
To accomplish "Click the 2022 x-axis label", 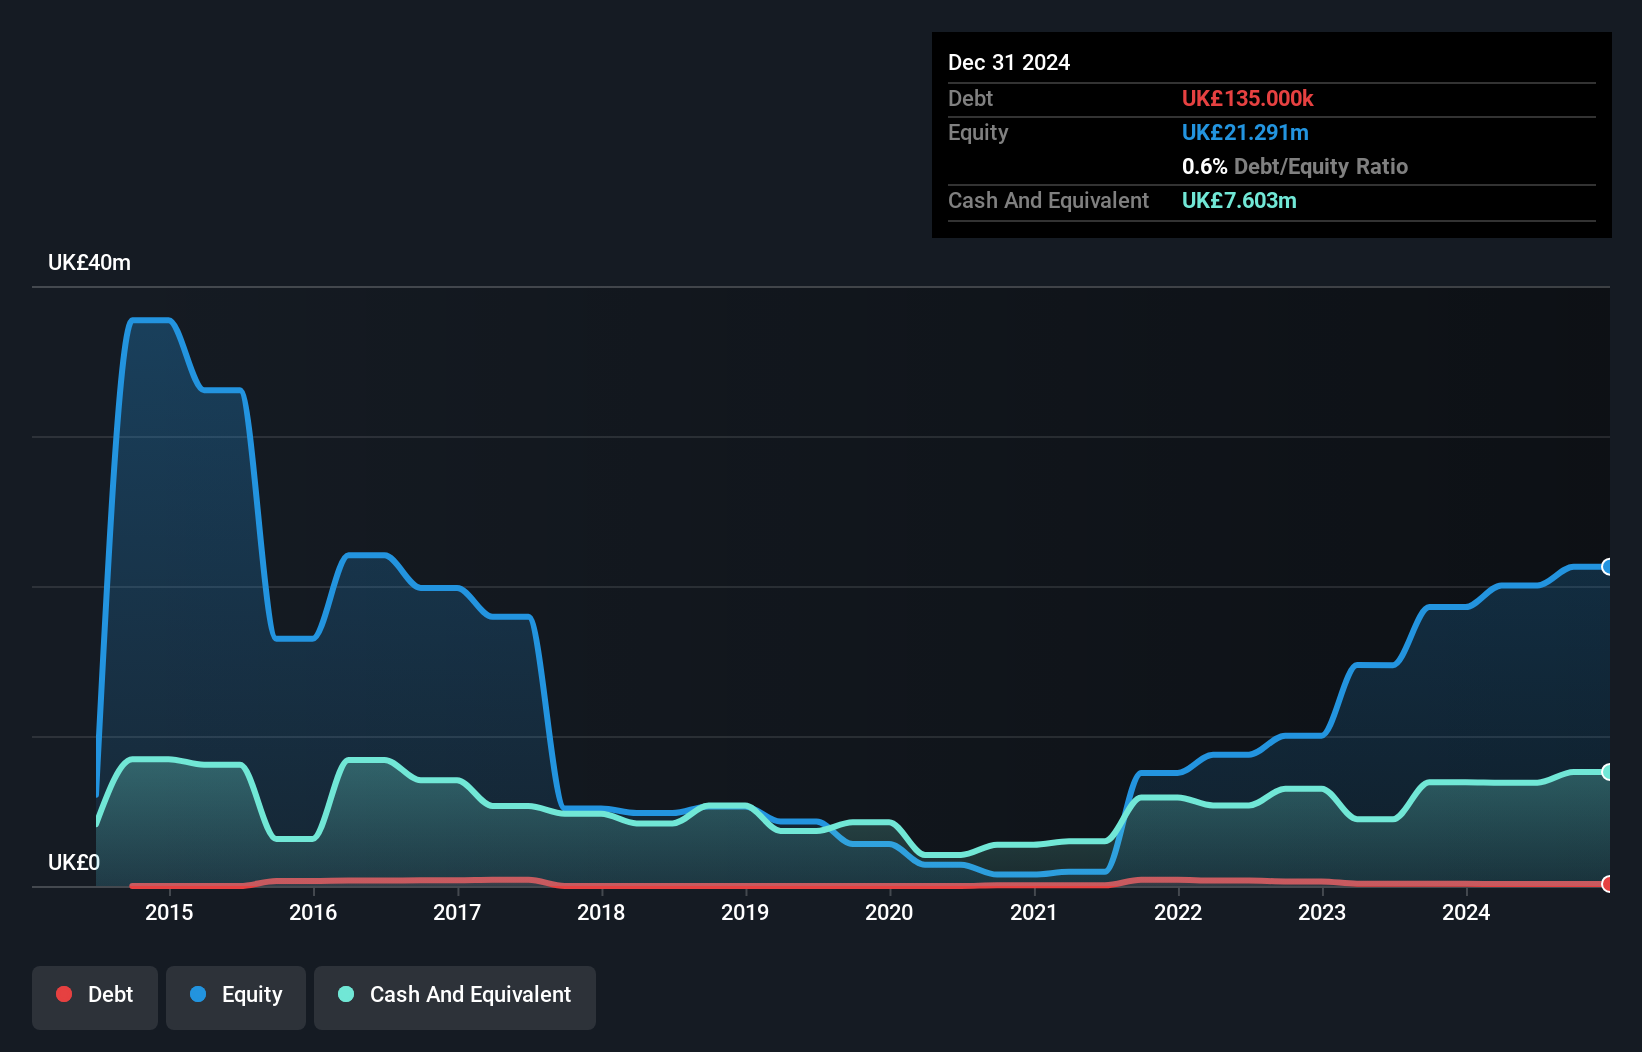I will tap(1178, 912).
